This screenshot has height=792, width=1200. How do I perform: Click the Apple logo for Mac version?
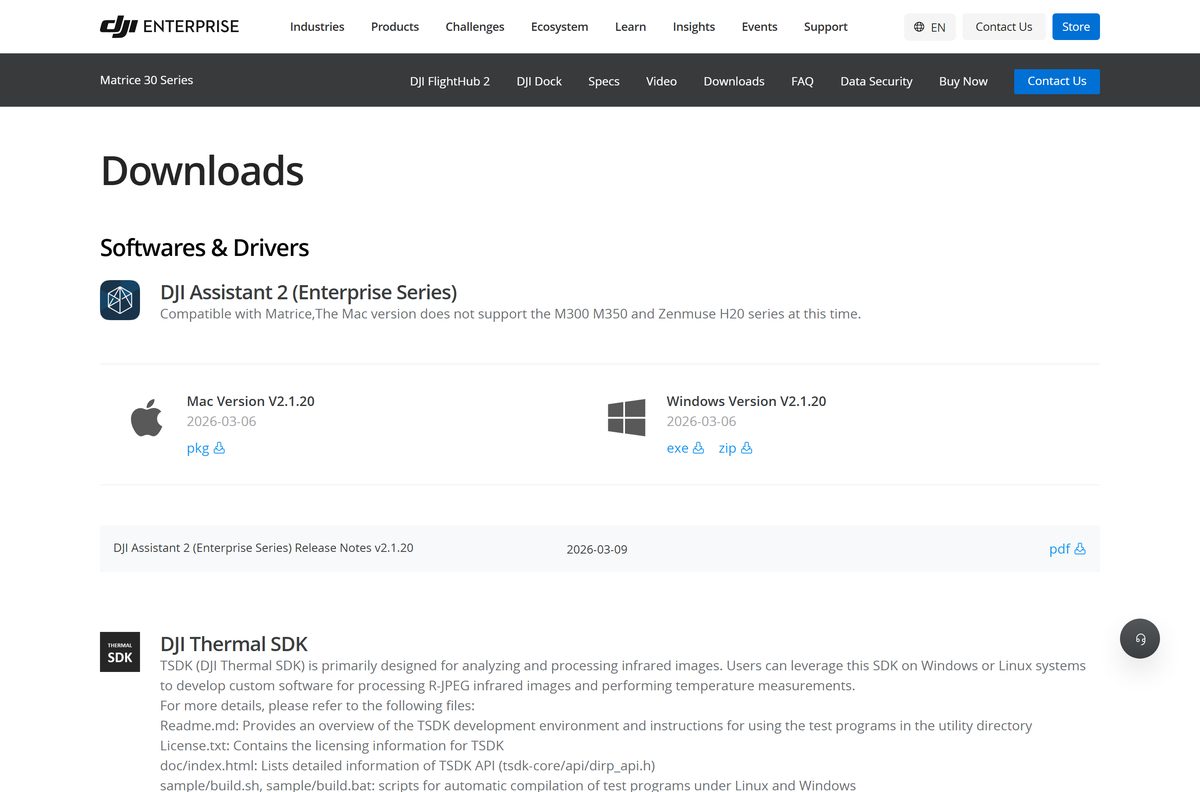[146, 417]
